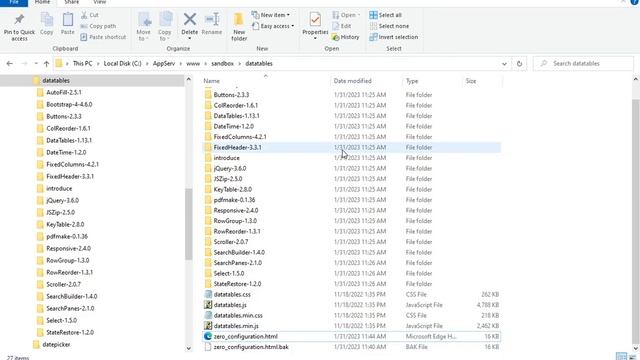Select the pdfmake-0.1.36 folder in file list
The image size is (640, 360).
pyautogui.click(x=351, y=200)
